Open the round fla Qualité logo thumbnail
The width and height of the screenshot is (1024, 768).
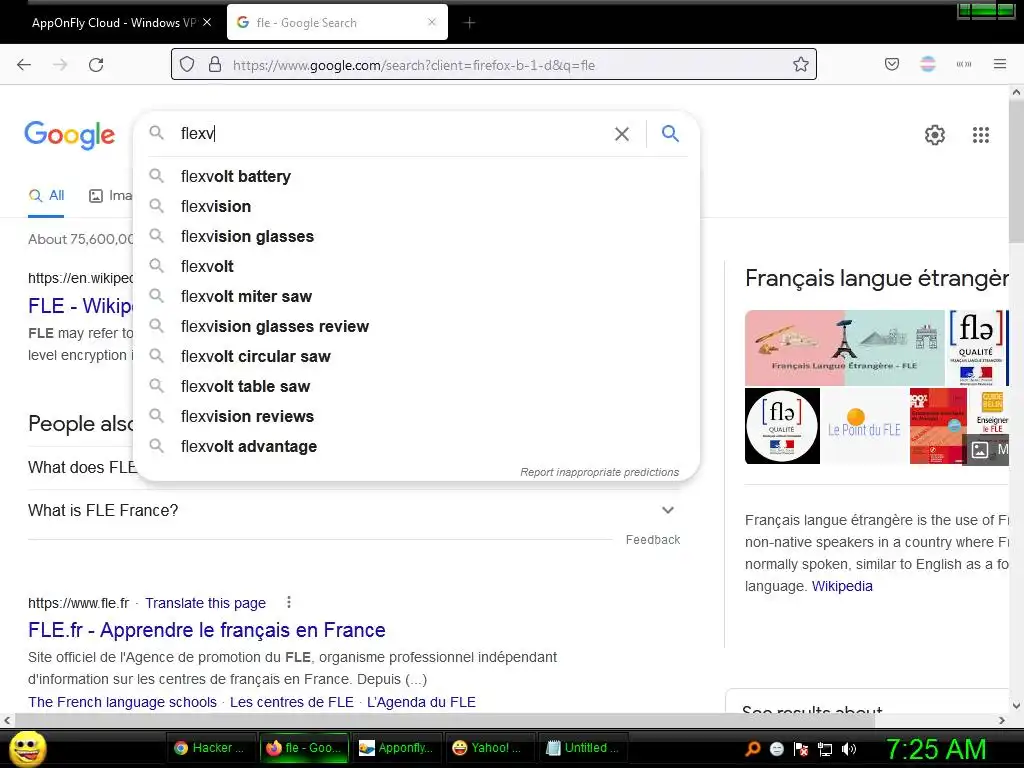(782, 426)
